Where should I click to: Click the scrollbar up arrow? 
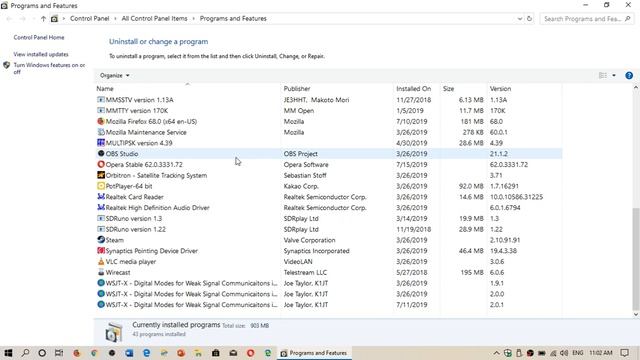click(x=636, y=88)
